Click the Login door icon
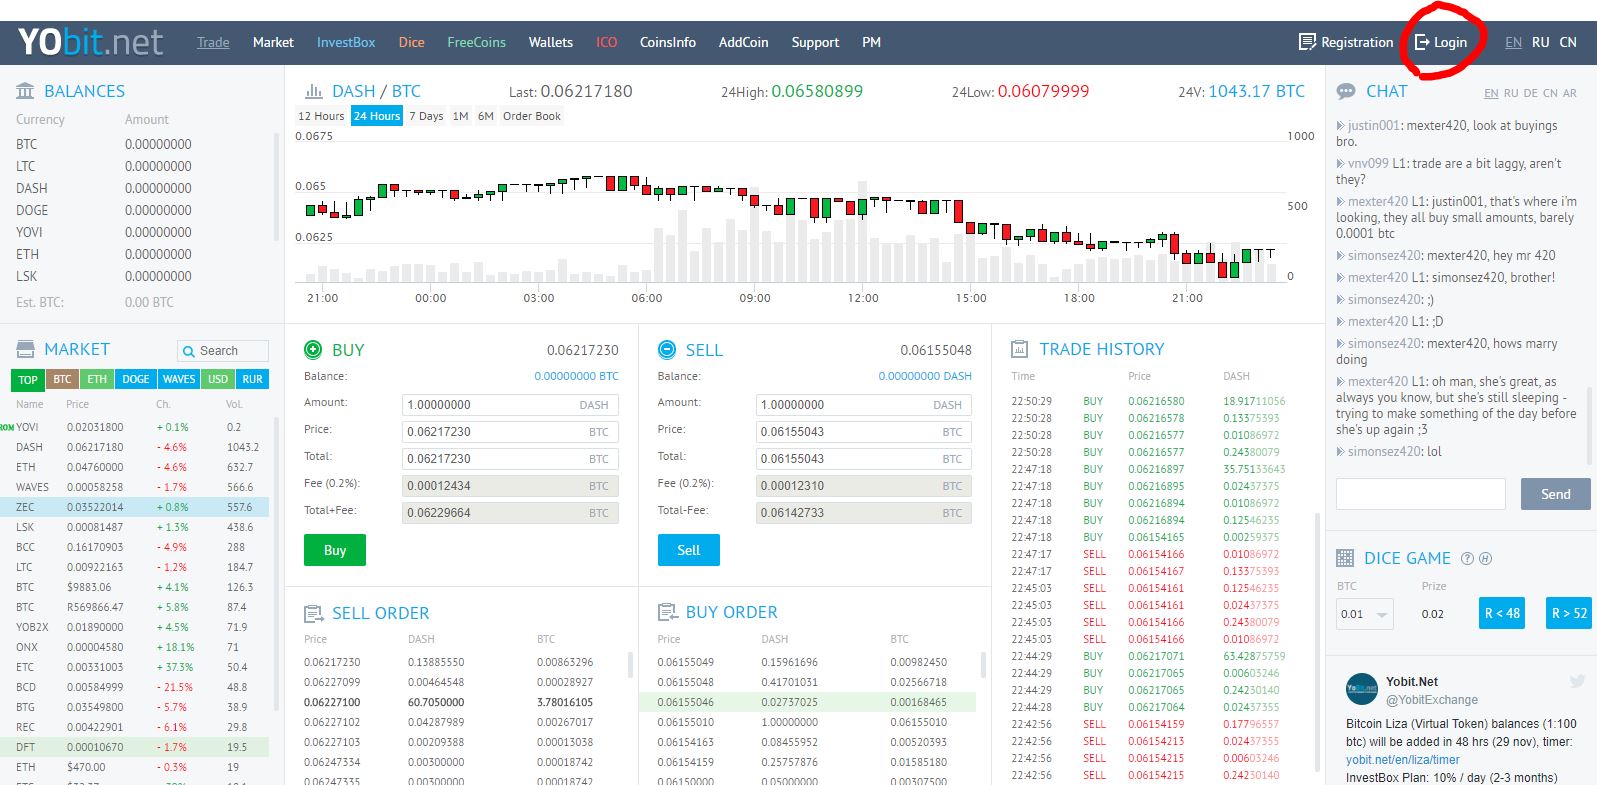 (1421, 42)
